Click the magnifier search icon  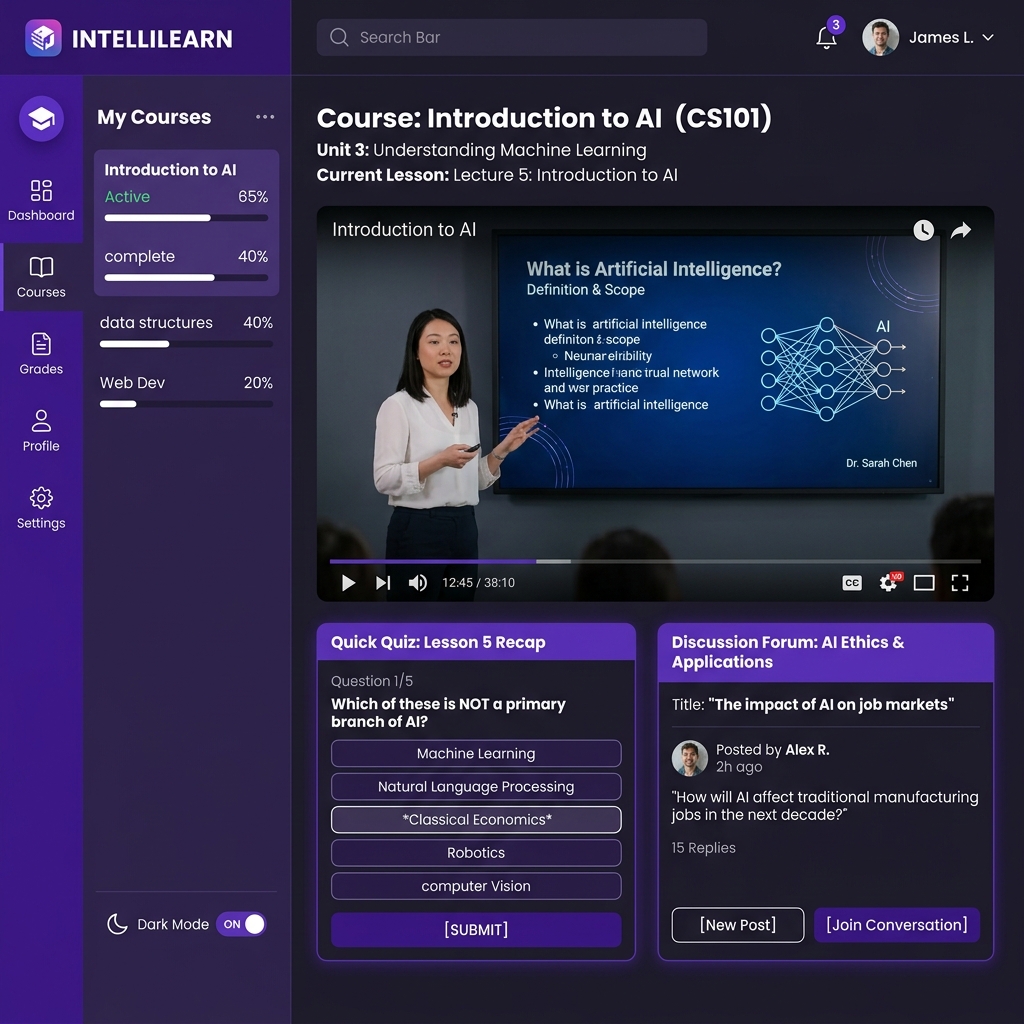coord(339,37)
